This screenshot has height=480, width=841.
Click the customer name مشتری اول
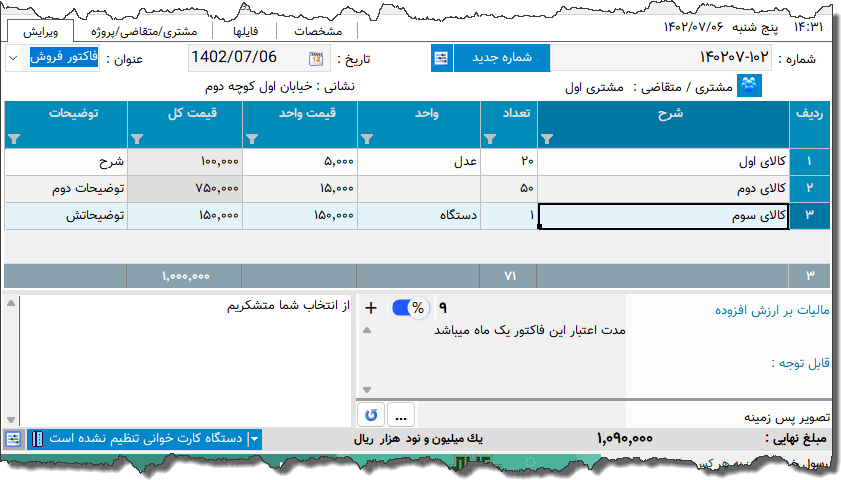(x=594, y=88)
